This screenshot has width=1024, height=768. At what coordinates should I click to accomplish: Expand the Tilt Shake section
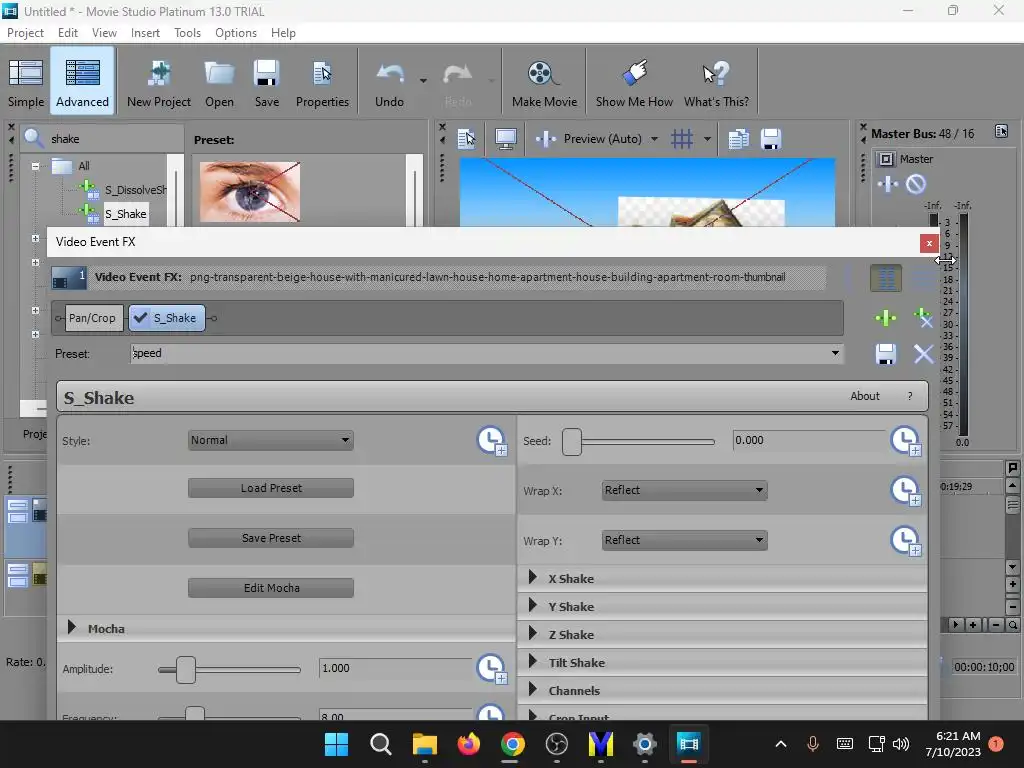coord(532,662)
